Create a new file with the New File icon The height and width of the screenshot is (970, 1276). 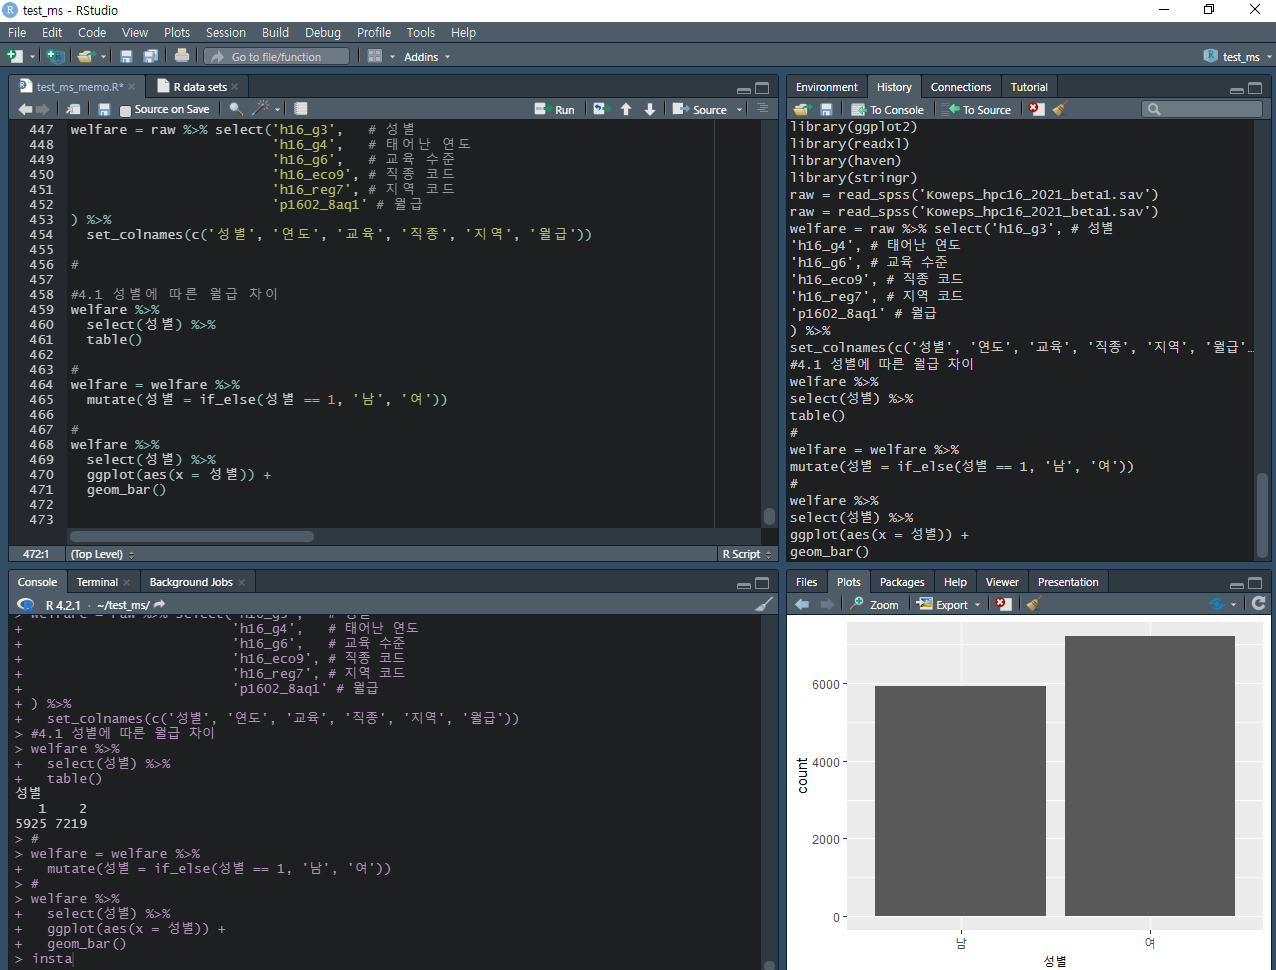(x=14, y=57)
